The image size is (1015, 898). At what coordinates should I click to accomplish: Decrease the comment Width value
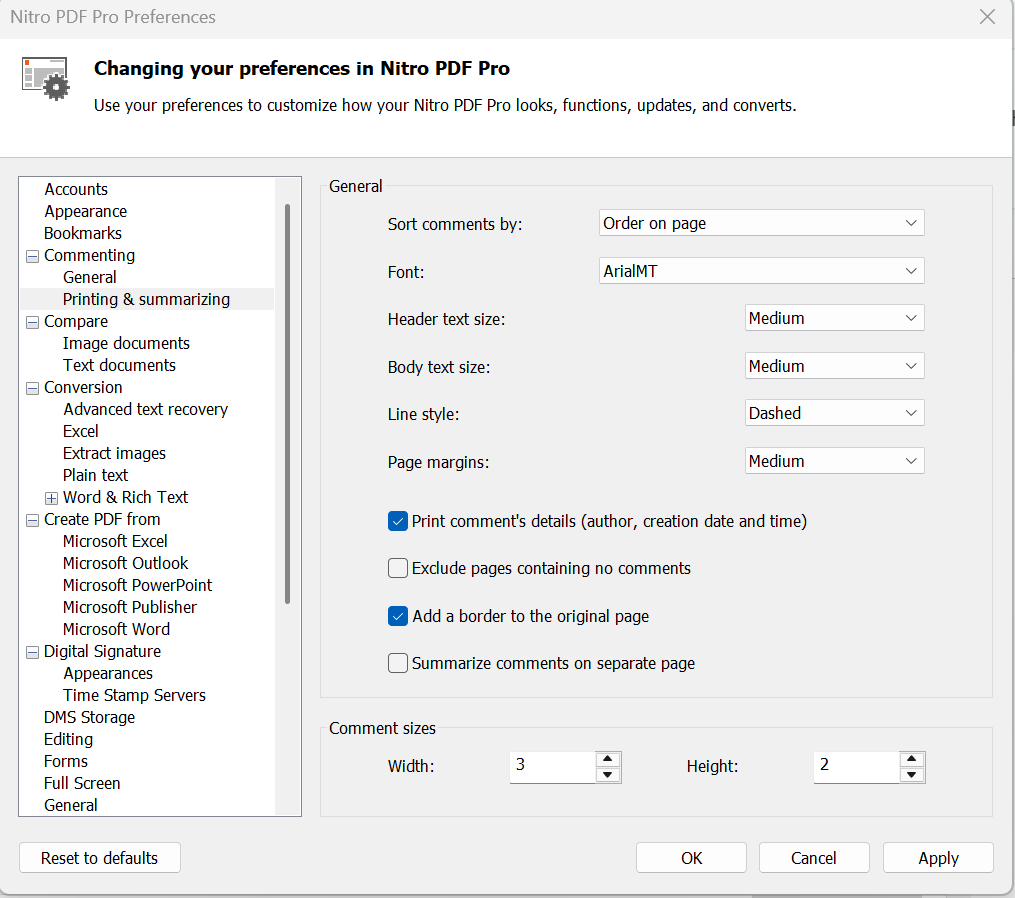pyautogui.click(x=608, y=775)
